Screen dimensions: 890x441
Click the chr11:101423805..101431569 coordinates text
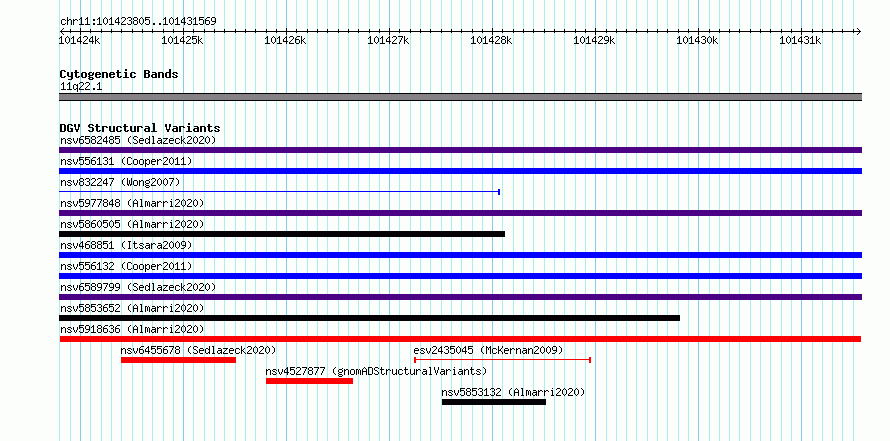coord(138,22)
